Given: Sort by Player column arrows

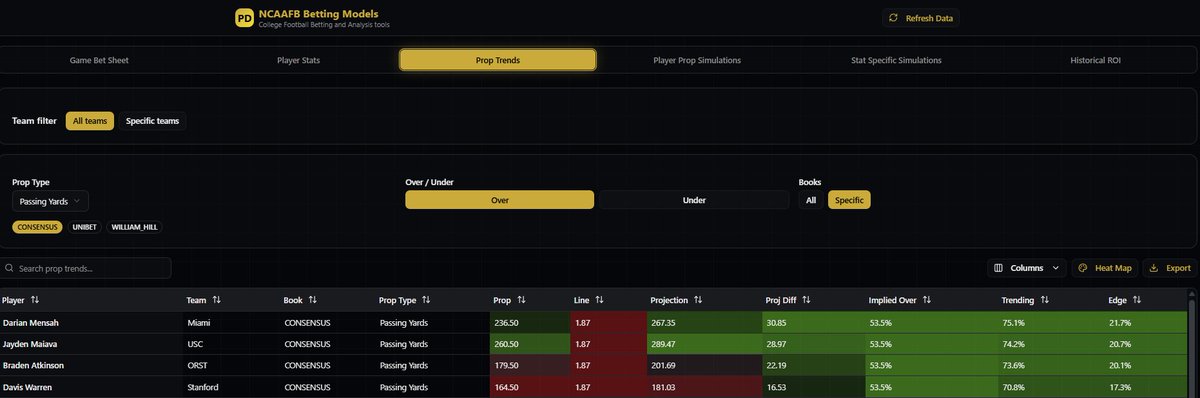Looking at the screenshot, I should [x=35, y=299].
